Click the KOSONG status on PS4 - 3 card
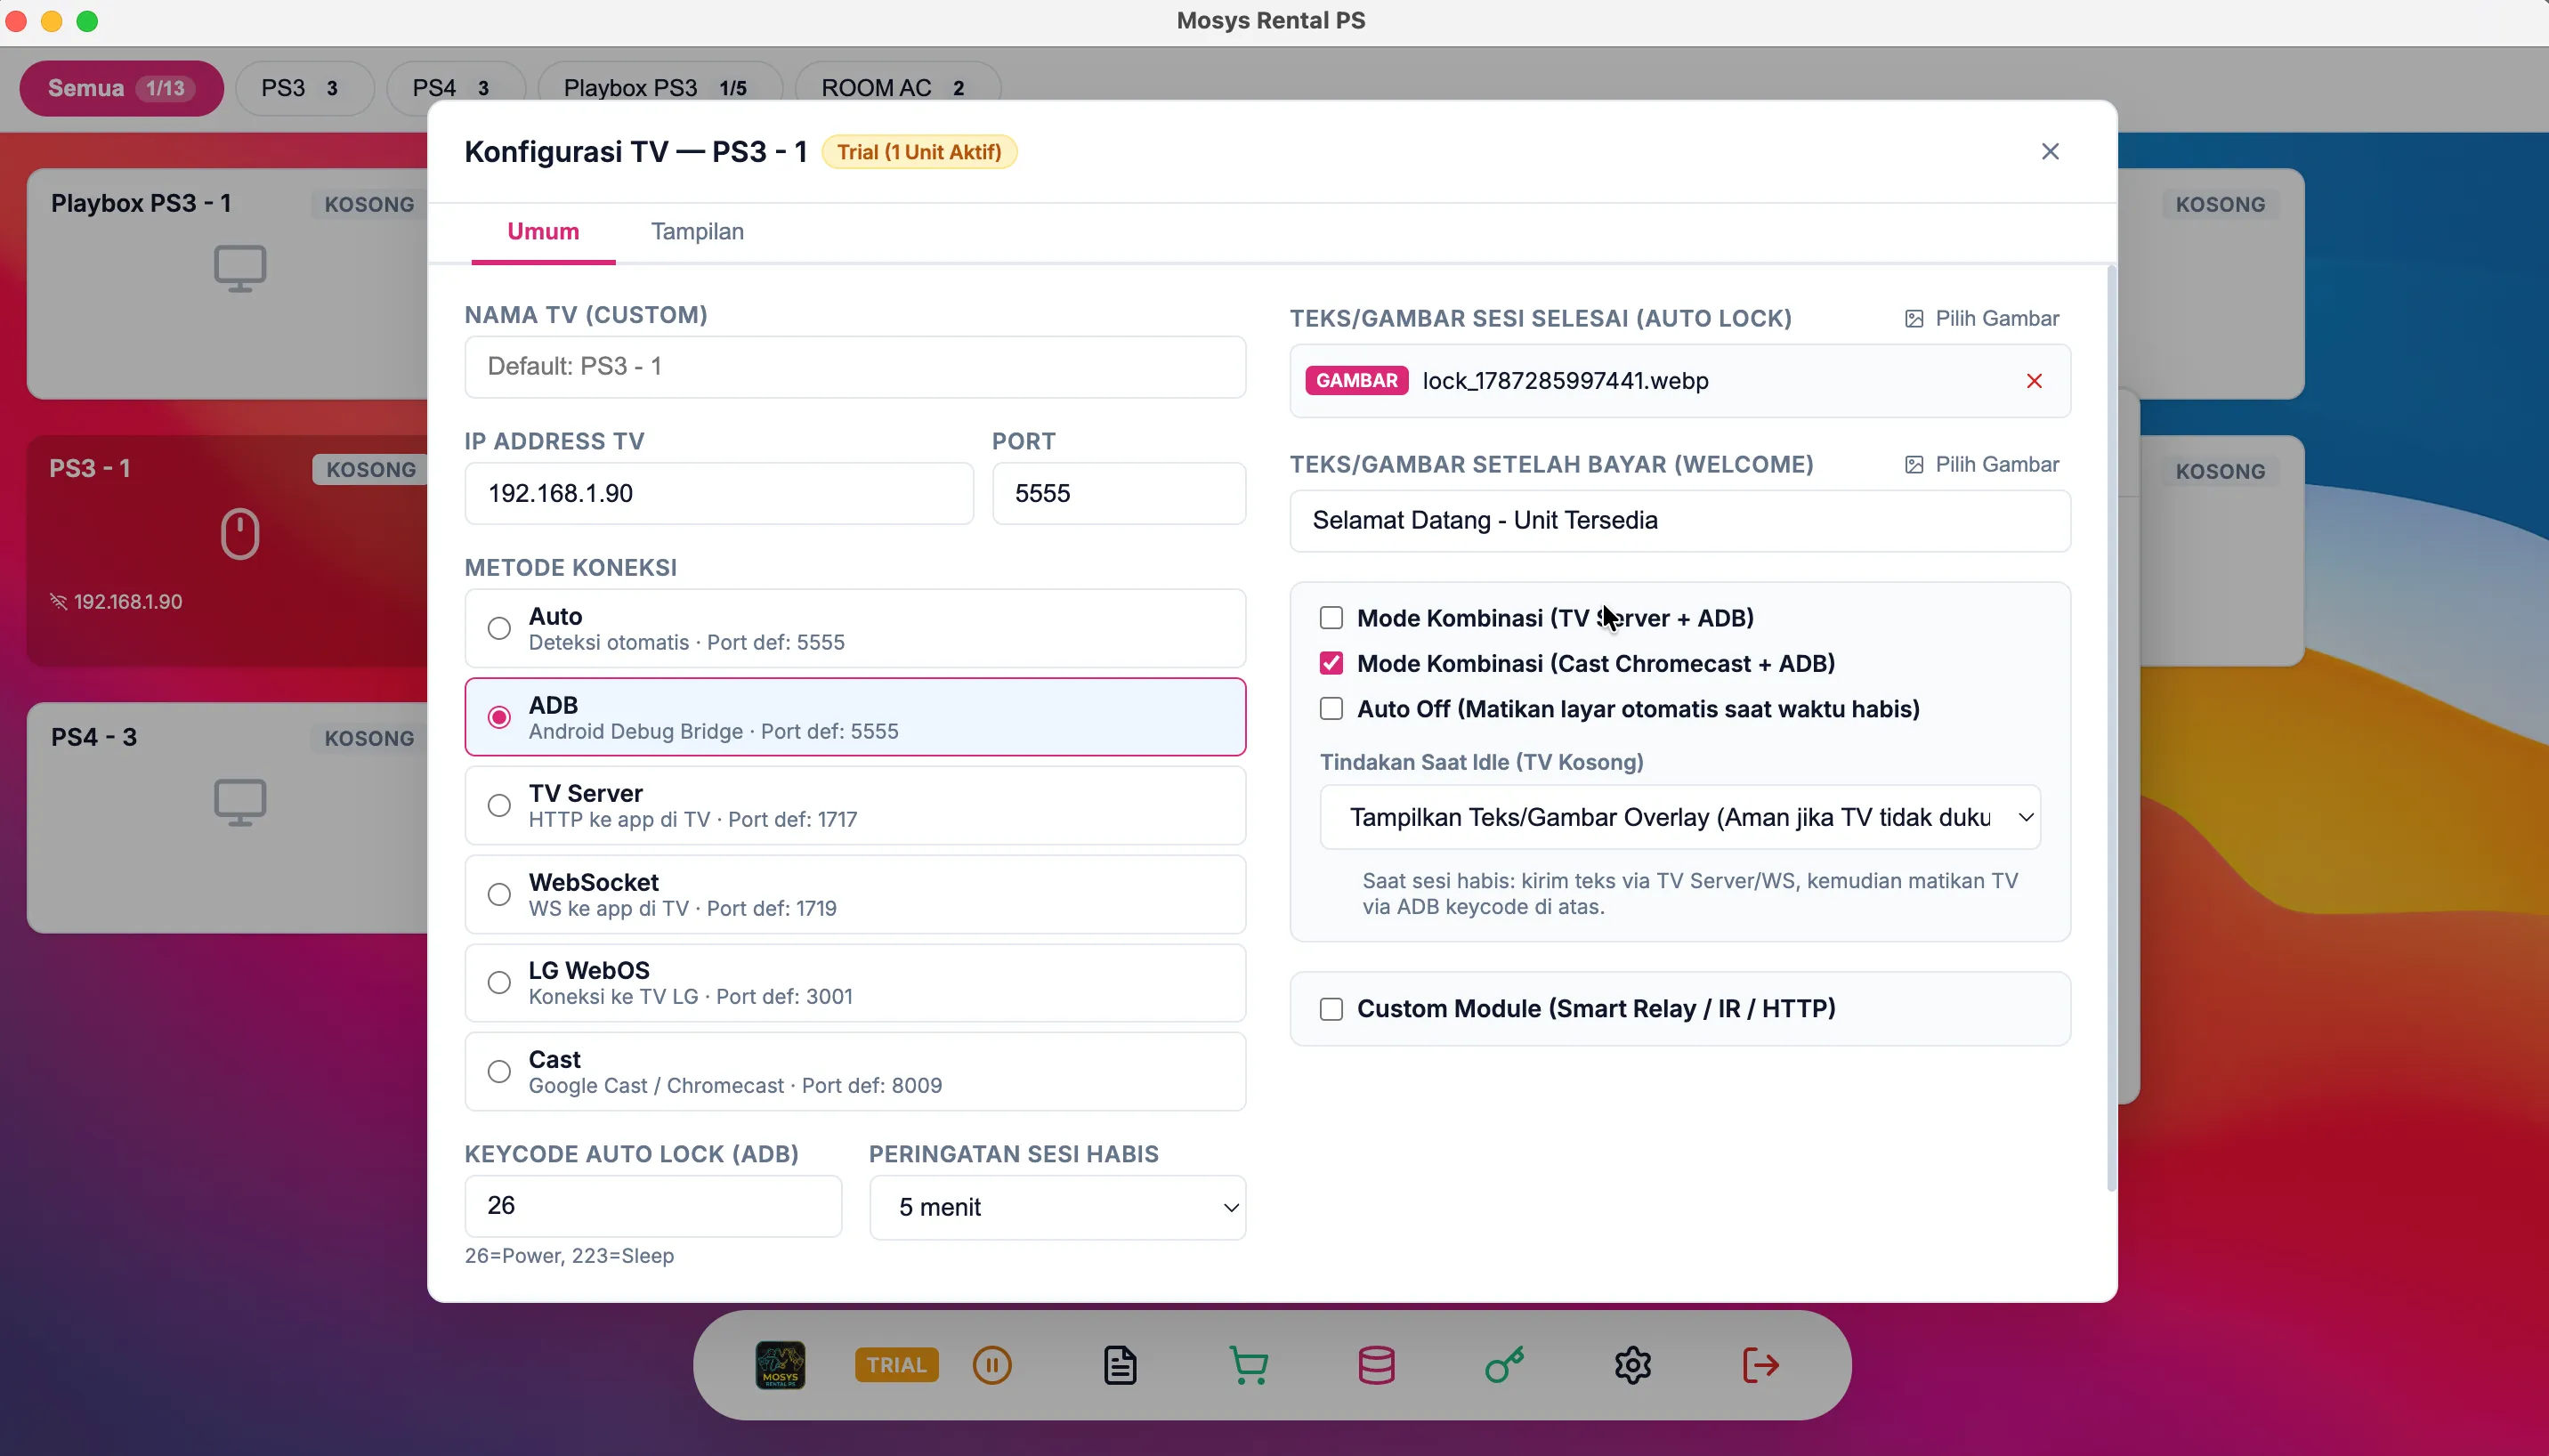Viewport: 2549px width, 1456px height. click(x=369, y=738)
